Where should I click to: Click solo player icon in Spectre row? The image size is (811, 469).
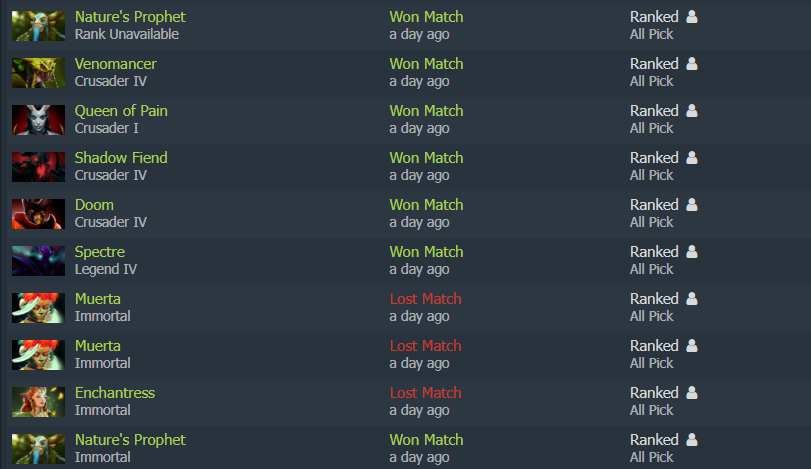(x=692, y=252)
